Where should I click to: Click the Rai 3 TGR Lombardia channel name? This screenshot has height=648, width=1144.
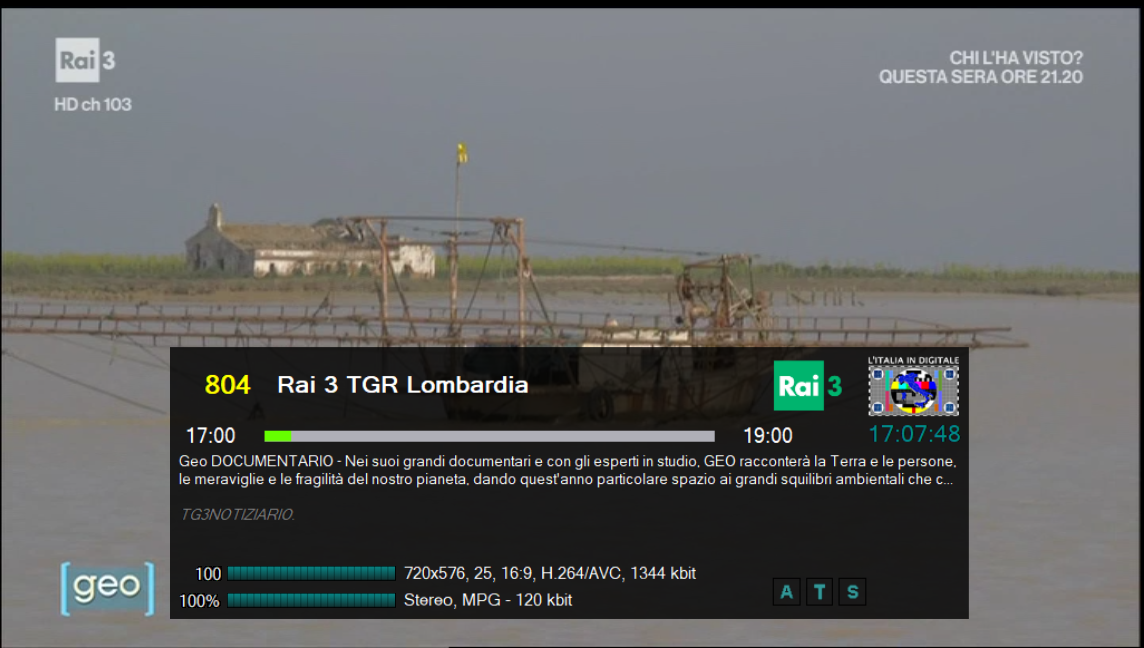coord(402,385)
